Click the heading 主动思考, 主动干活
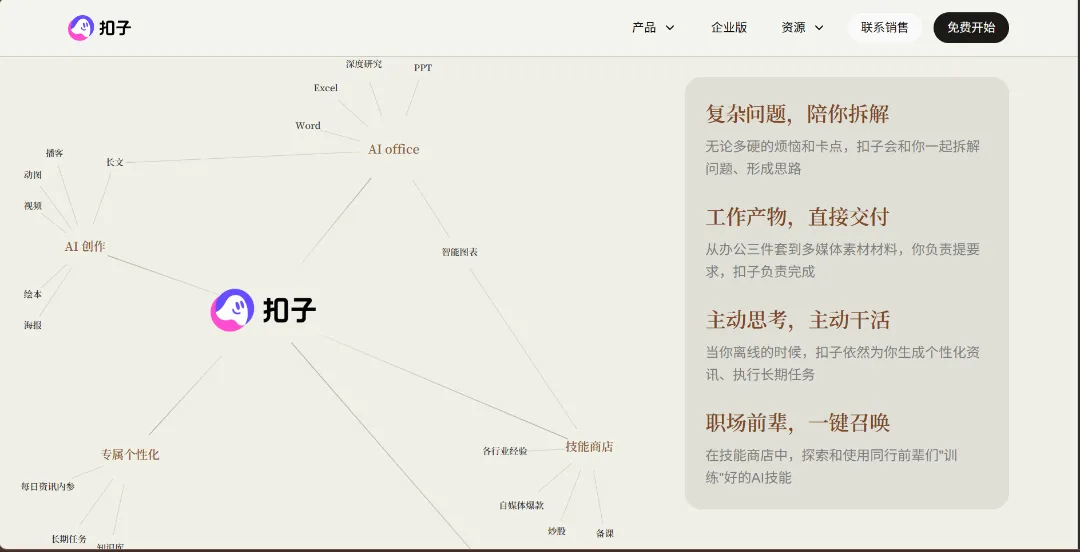The width and height of the screenshot is (1080, 552). coord(797,320)
